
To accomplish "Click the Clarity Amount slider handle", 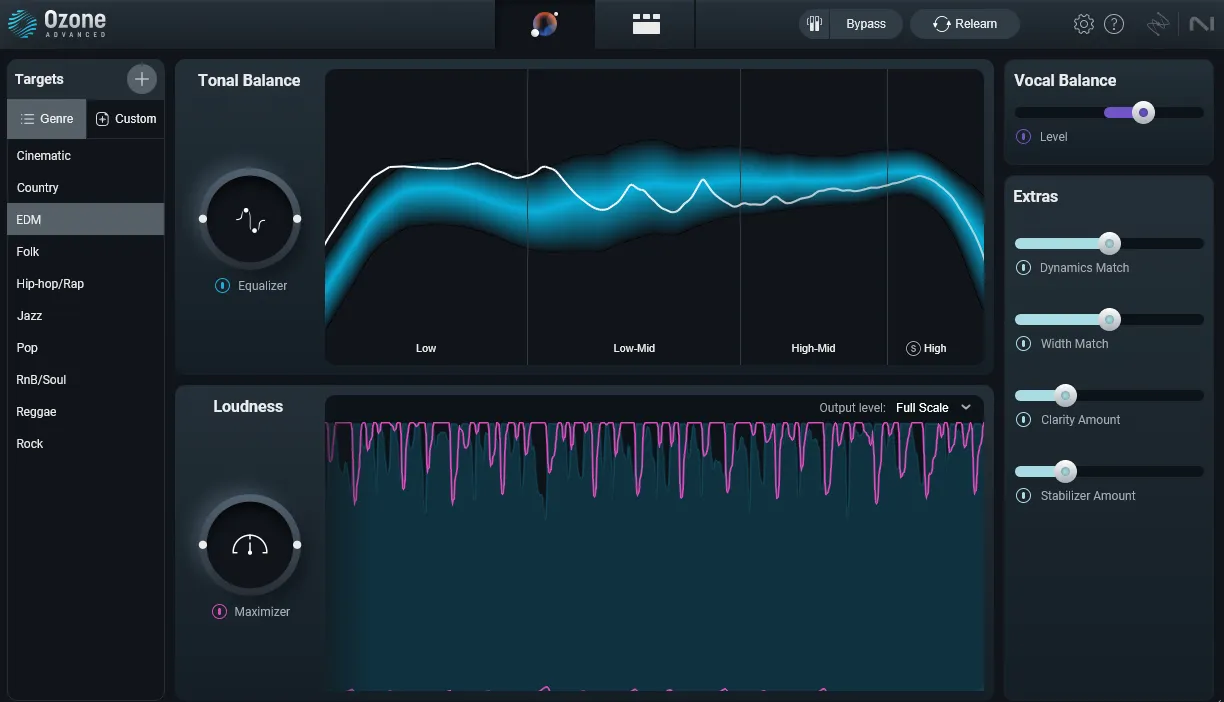I will 1066,395.
